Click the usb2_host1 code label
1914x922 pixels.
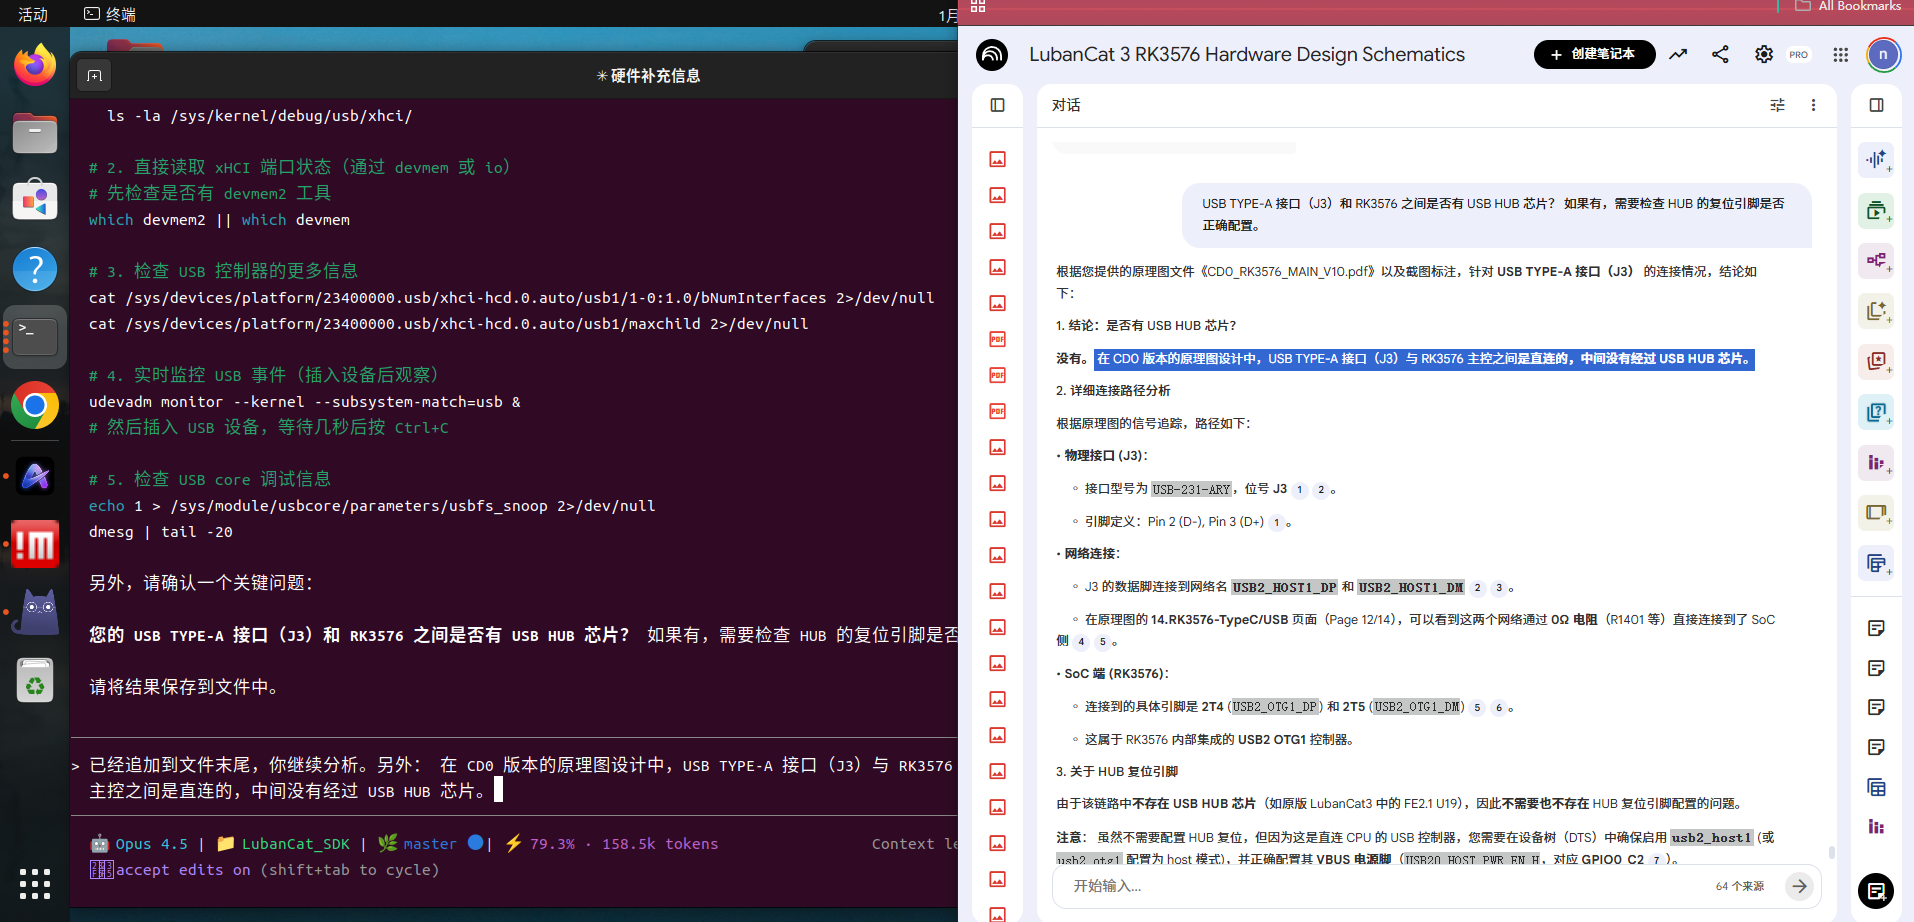(x=1711, y=838)
